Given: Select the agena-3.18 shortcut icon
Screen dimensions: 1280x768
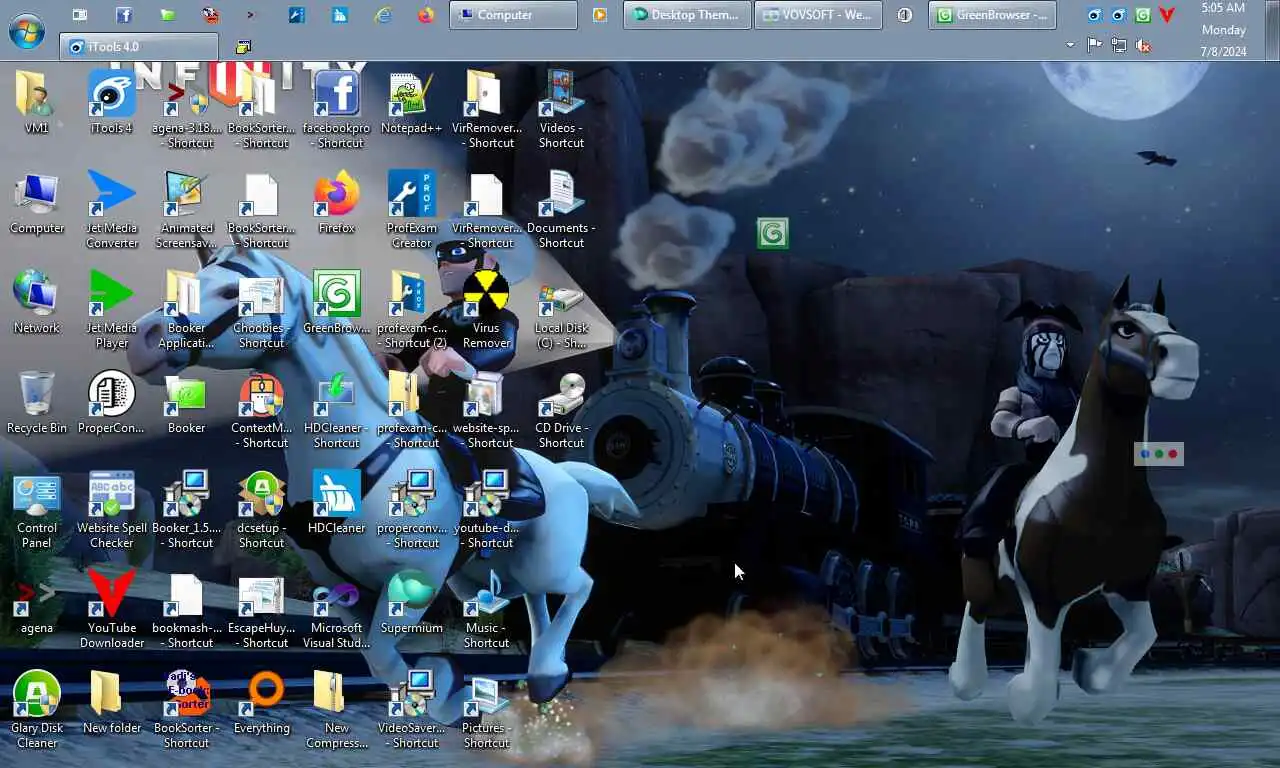Looking at the screenshot, I should pos(187,109).
